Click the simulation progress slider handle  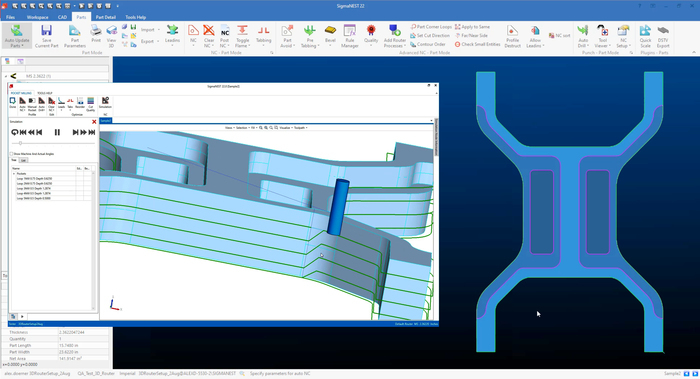point(20,143)
